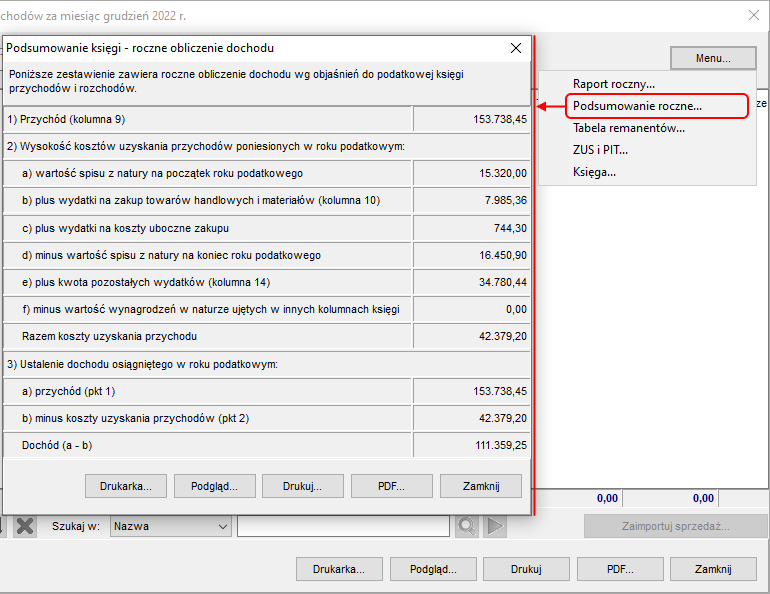Click the Razem koszty uzyskania przychodu label

click(109, 336)
